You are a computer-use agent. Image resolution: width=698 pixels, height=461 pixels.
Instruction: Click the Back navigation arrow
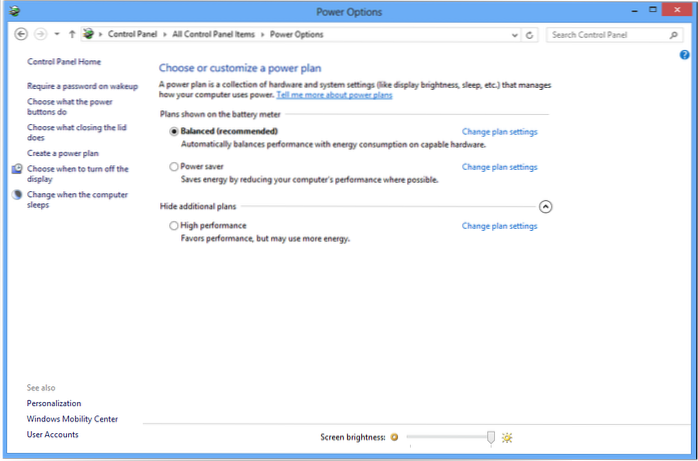[21, 34]
